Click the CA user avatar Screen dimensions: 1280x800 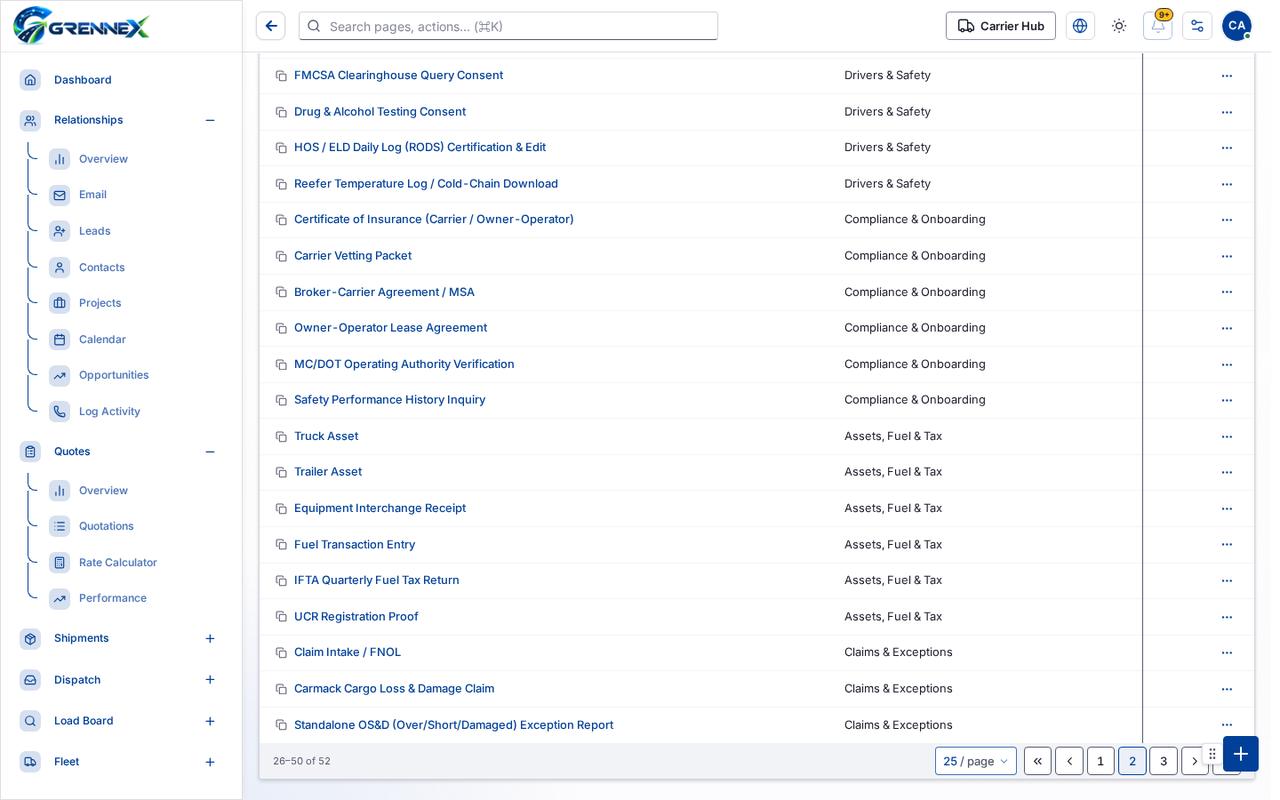(1237, 26)
